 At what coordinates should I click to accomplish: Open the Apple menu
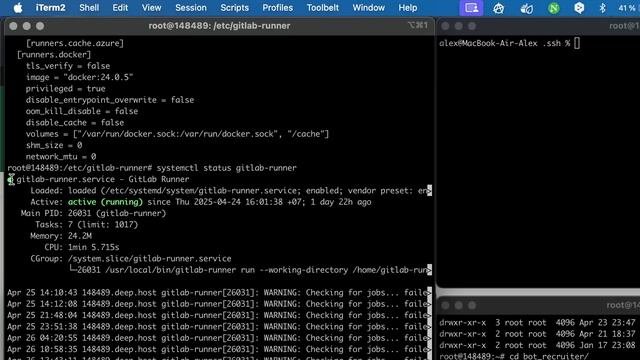[x=18, y=8]
